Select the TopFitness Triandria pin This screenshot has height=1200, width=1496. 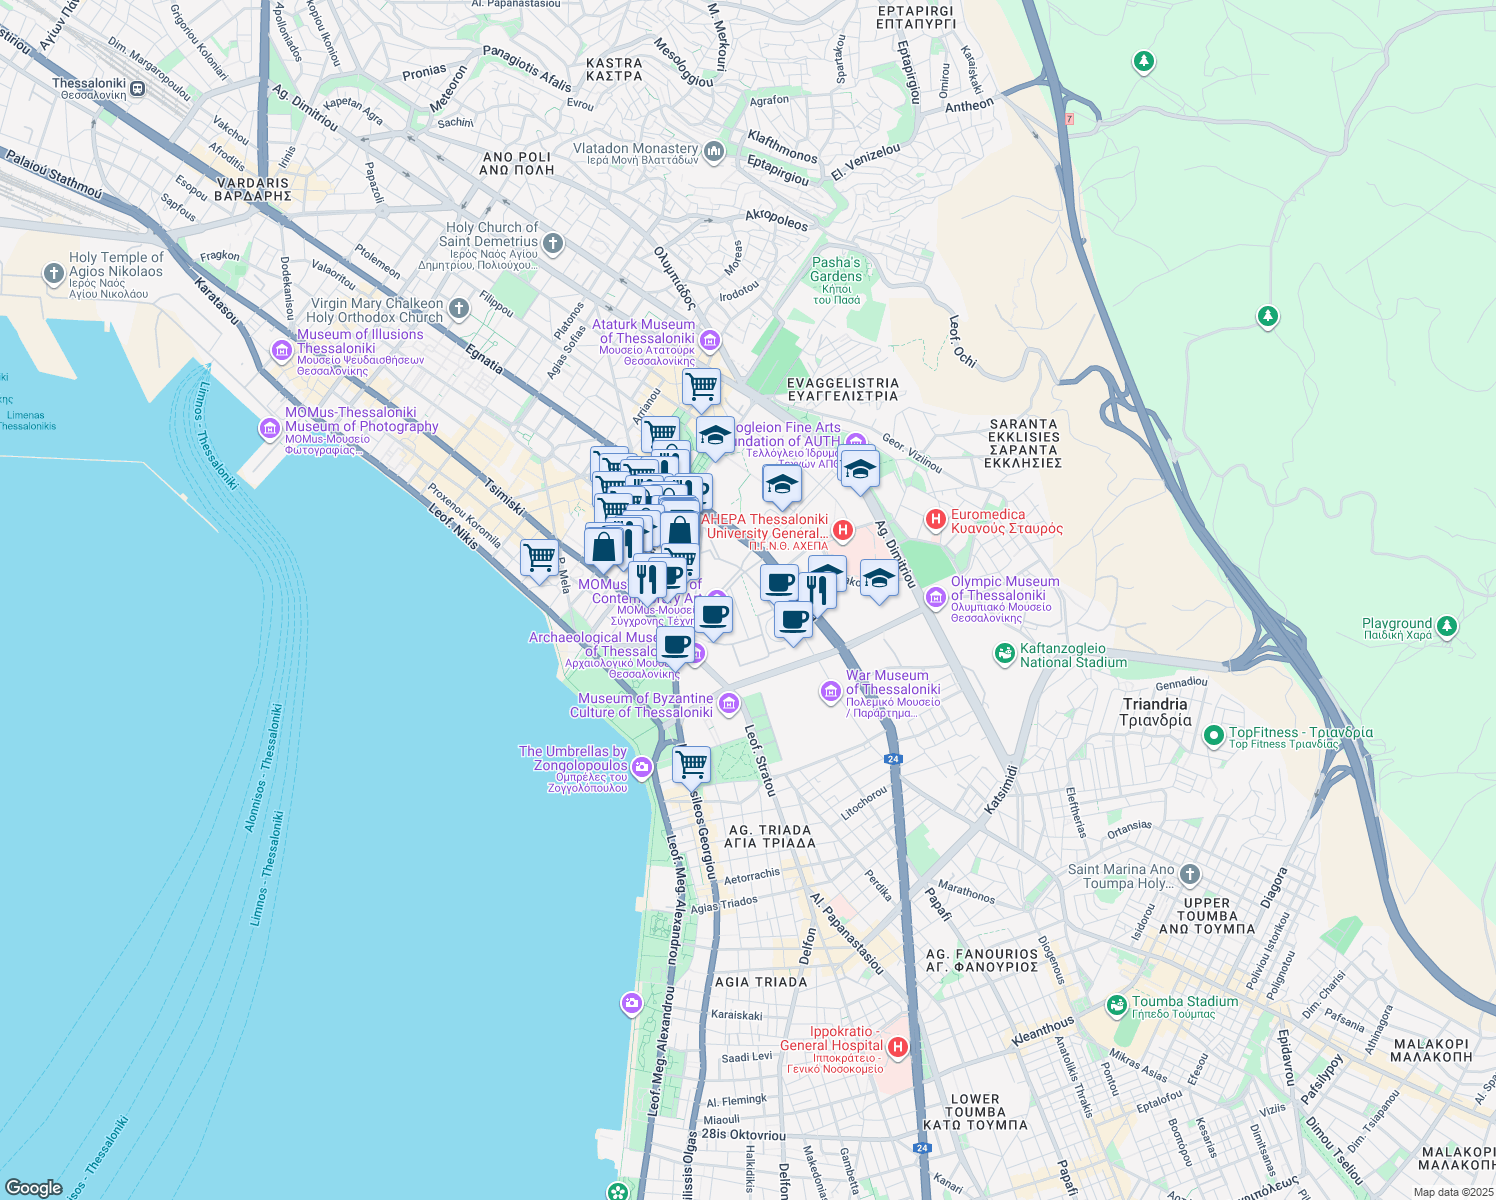1214,736
